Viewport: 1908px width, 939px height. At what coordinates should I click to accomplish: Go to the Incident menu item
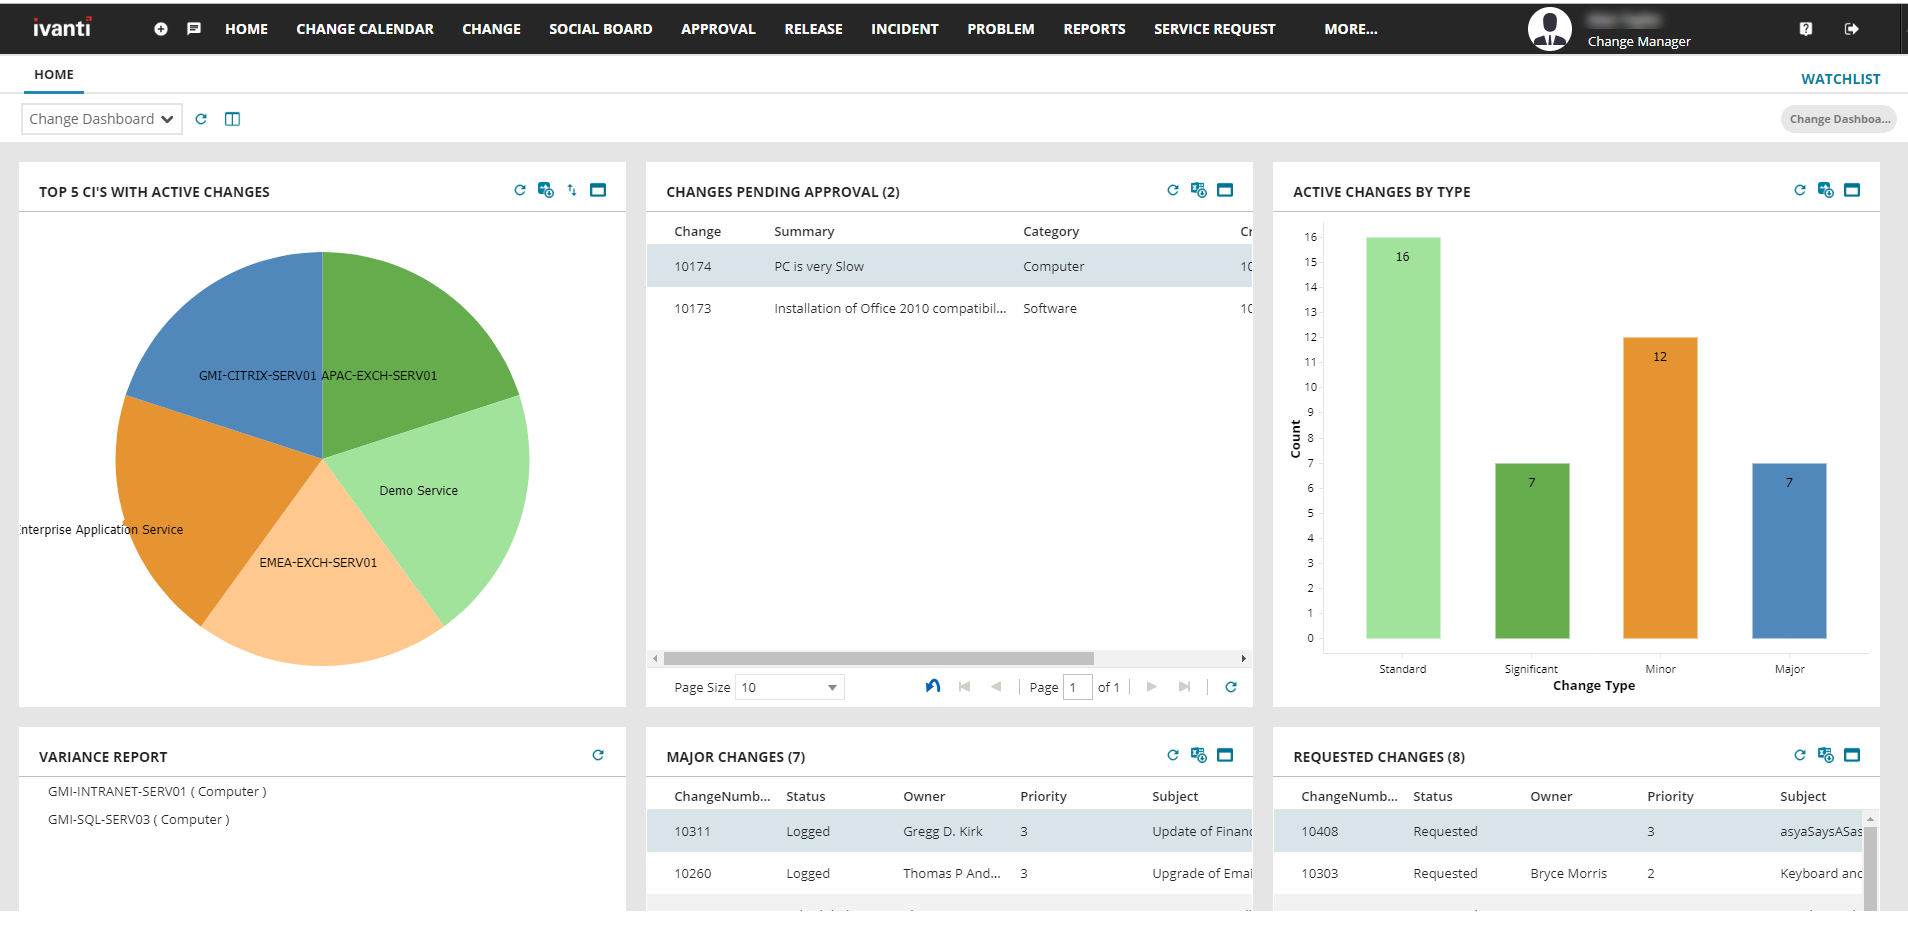[904, 29]
